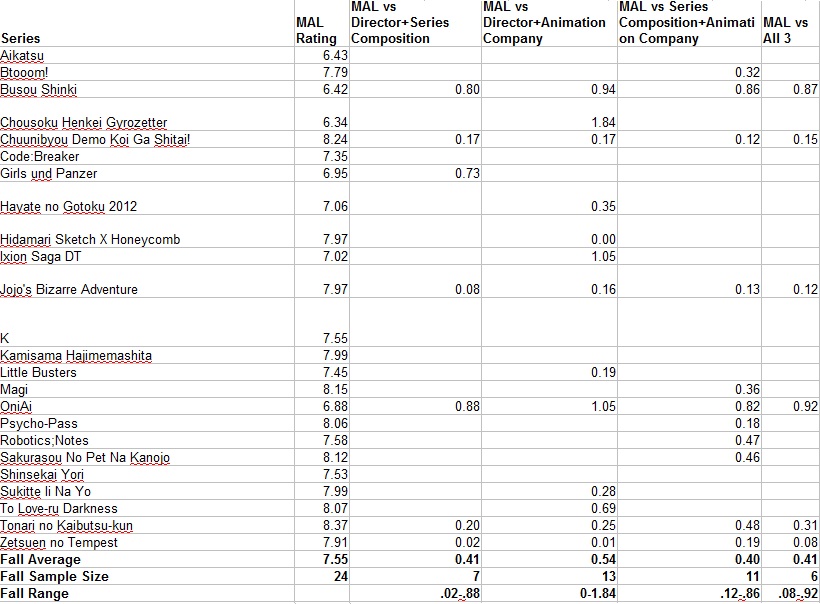Click the 'Busou Shinki' series cell

pos(147,89)
